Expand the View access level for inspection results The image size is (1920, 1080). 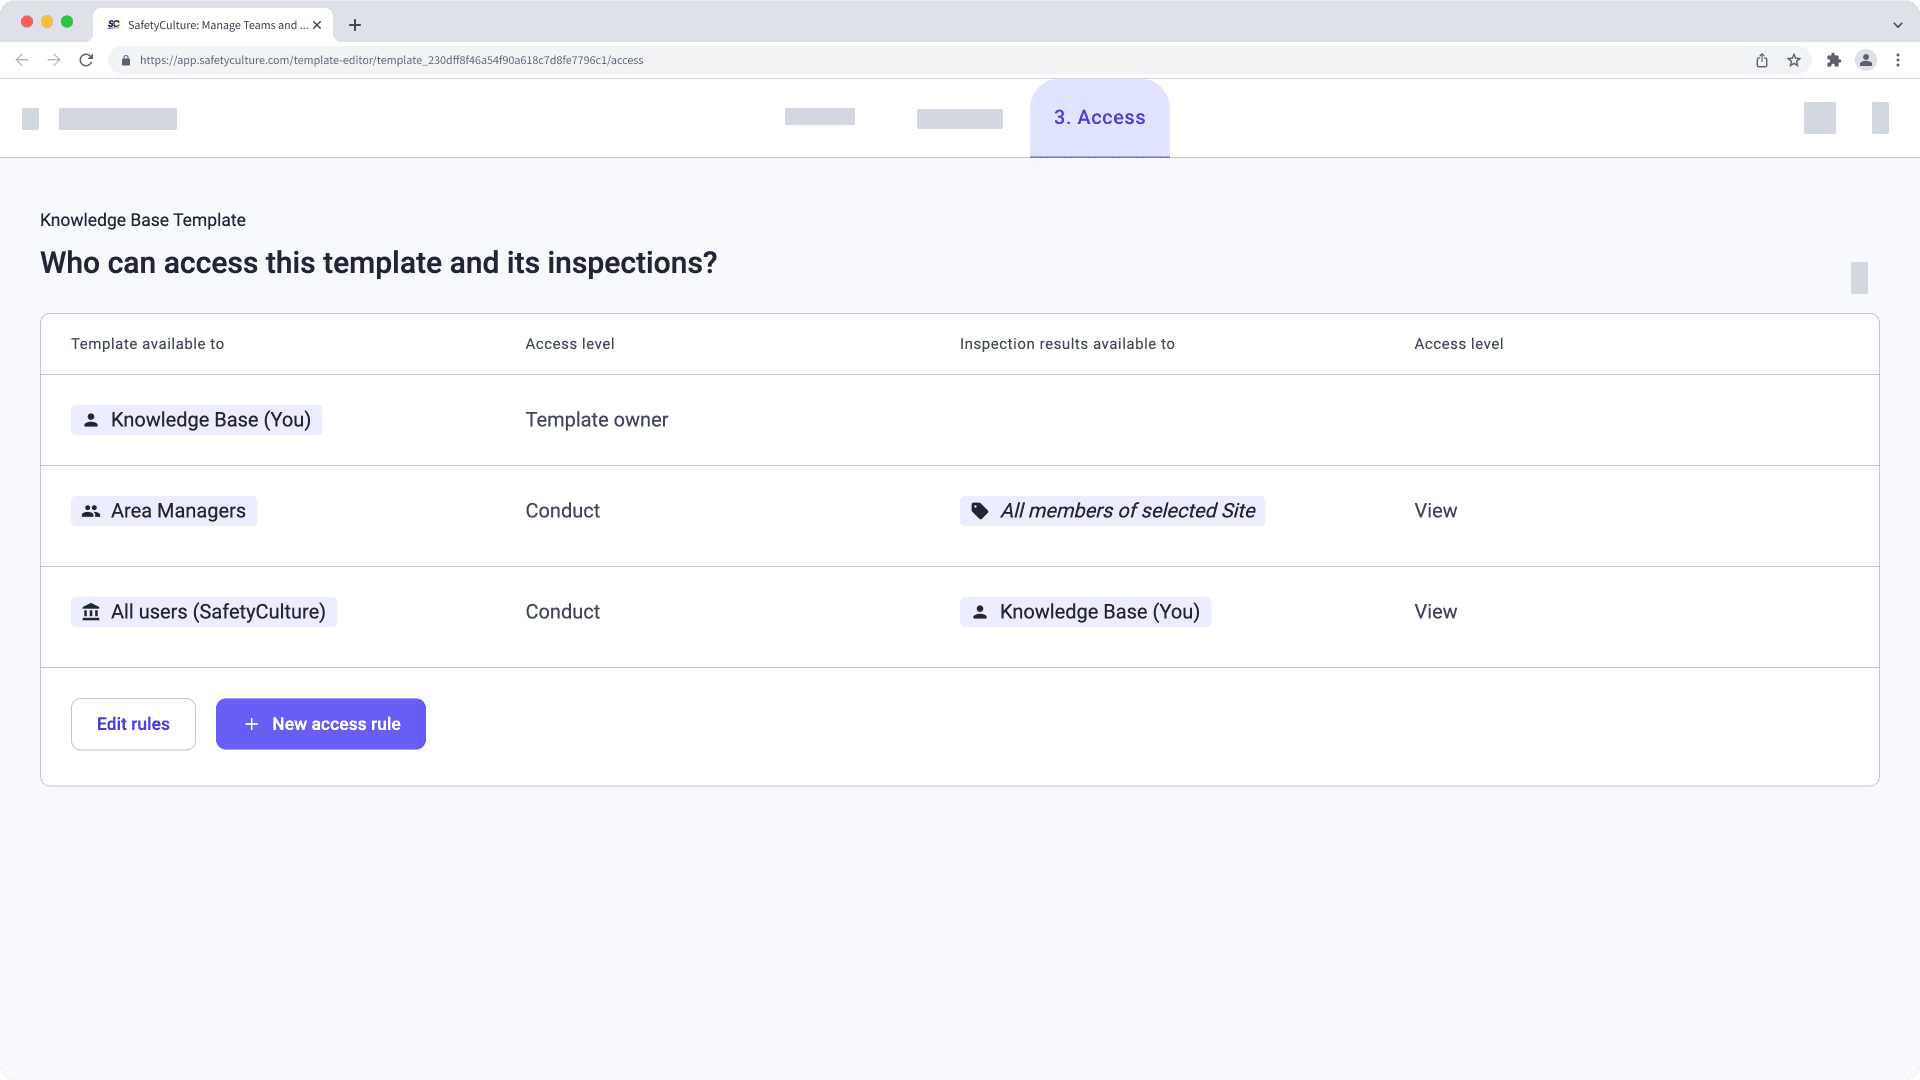(1435, 510)
